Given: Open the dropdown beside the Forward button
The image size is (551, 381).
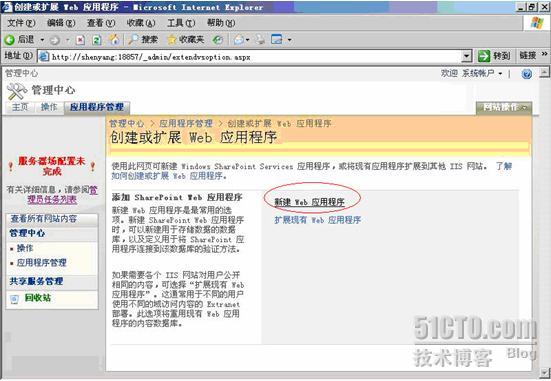Looking at the screenshot, I should pos(67,40).
